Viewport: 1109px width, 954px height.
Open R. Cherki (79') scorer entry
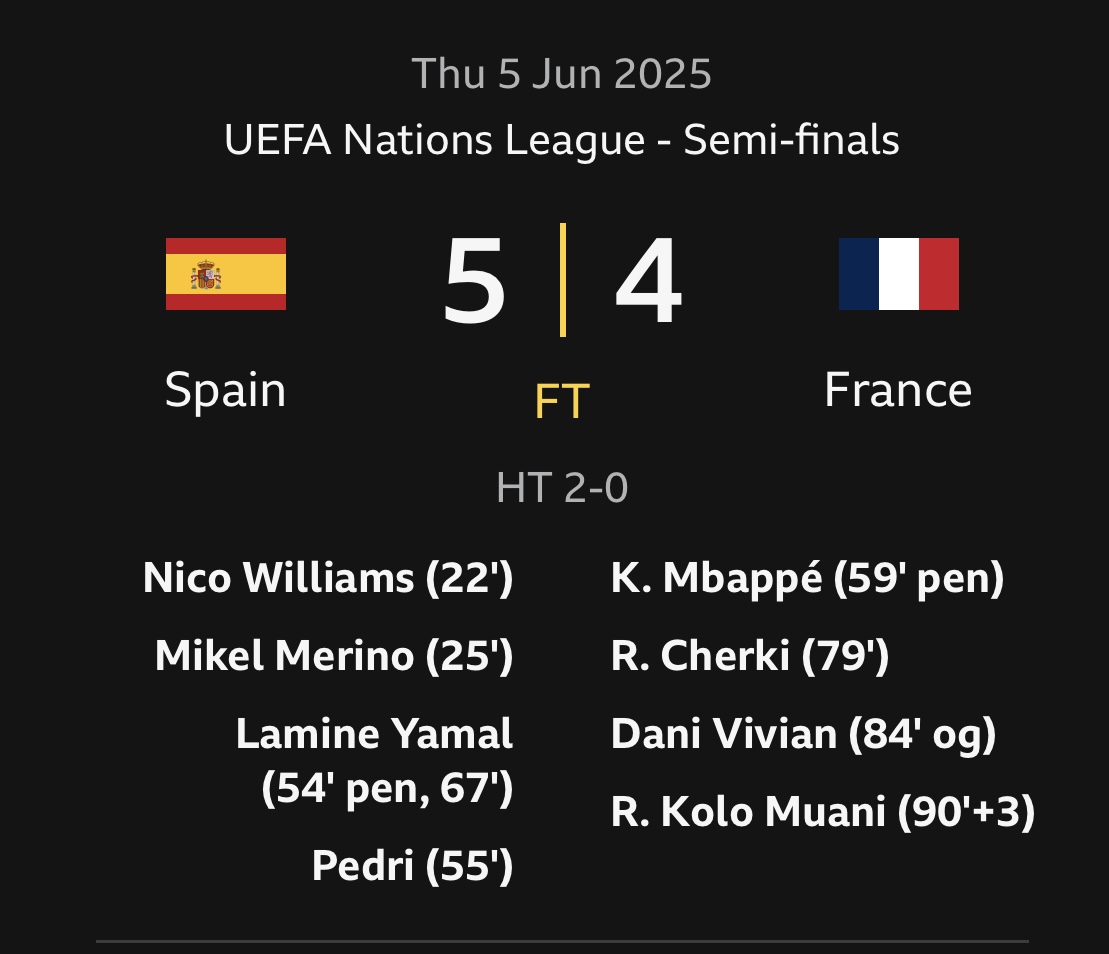pos(750,656)
